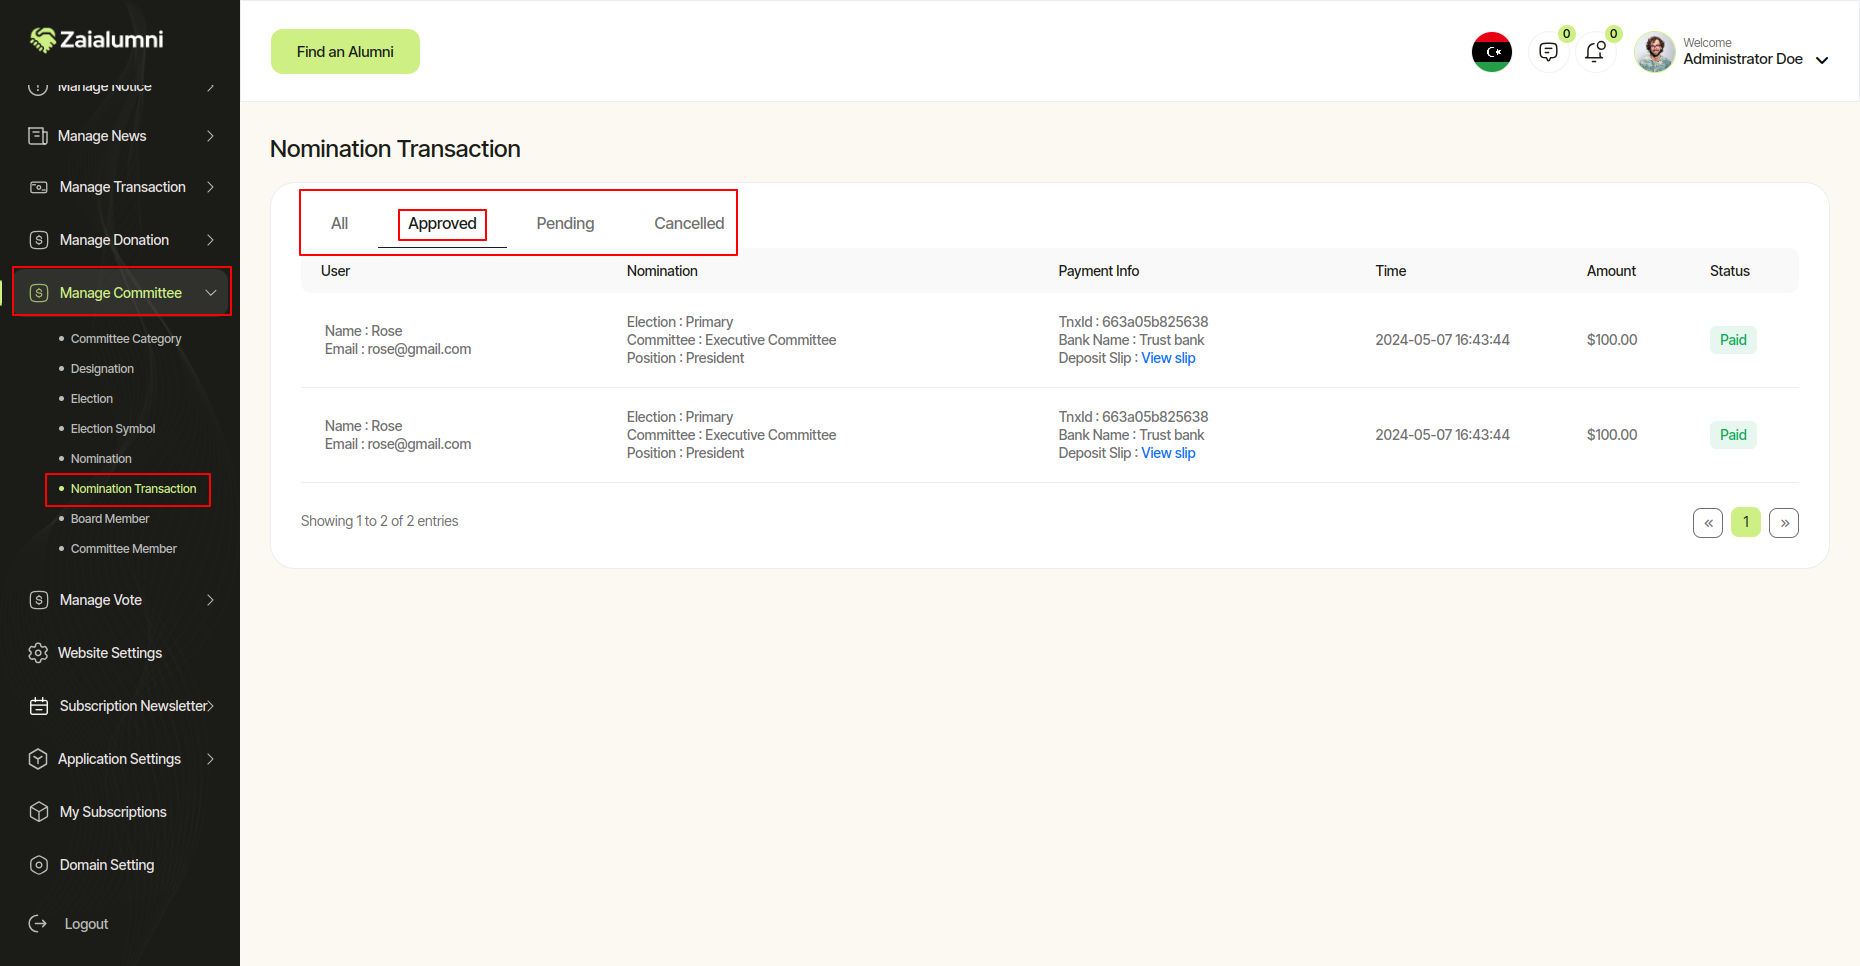Open the notifications bell icon

(x=1595, y=52)
